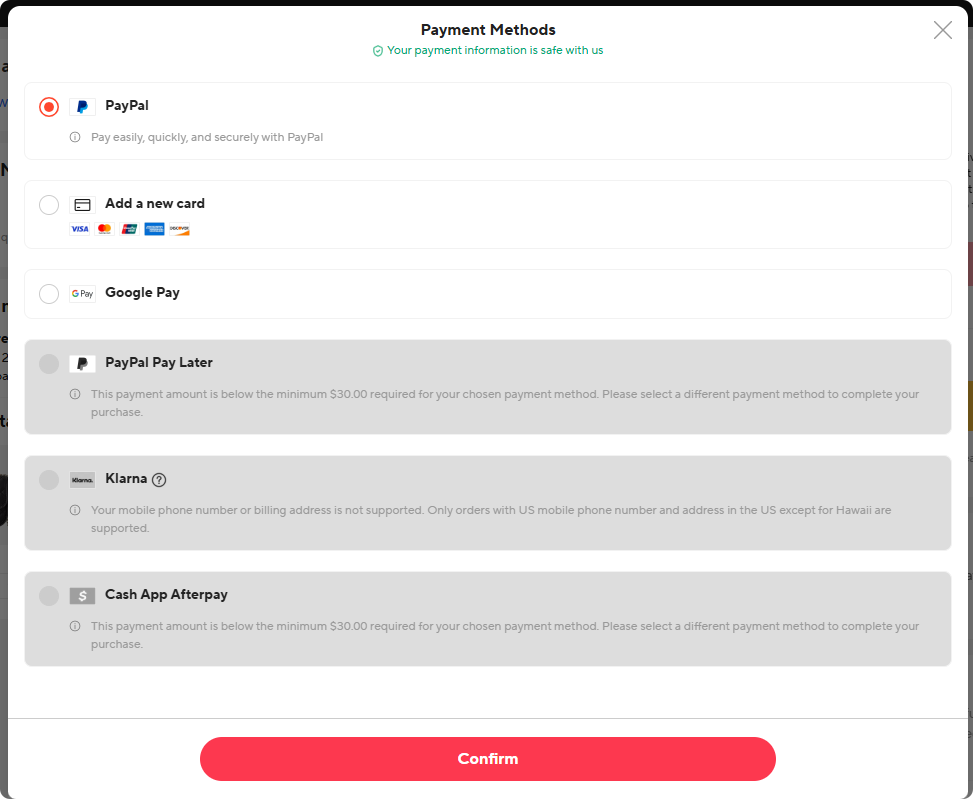The image size is (973, 799).
Task: Click the Cash App Afterpay dollar icon
Action: pos(82,596)
